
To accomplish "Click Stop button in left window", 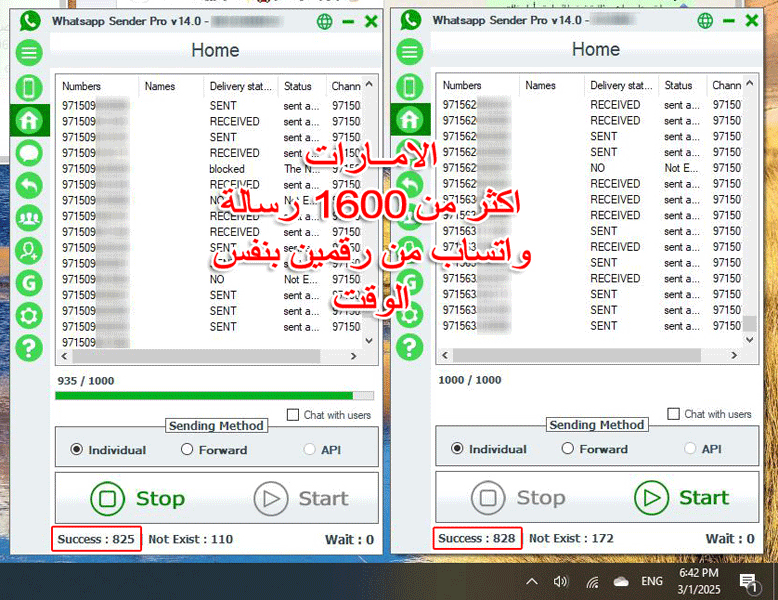I will pos(137,498).
